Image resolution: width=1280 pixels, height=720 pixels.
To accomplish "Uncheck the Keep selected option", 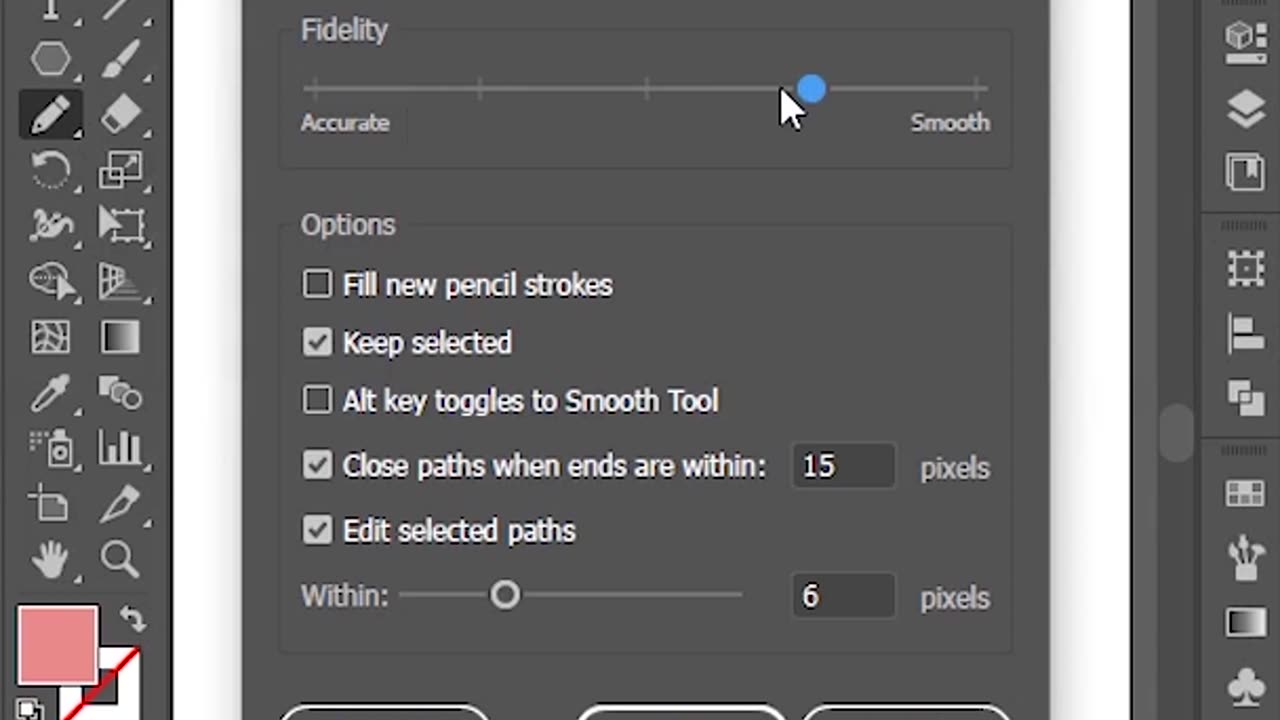I will pos(317,343).
